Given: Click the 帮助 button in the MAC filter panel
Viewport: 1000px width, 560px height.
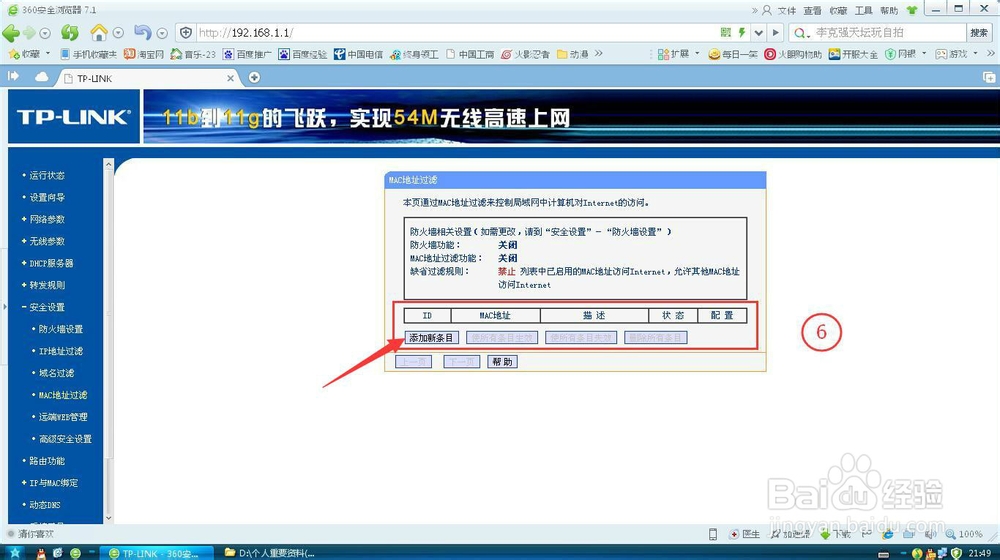Looking at the screenshot, I should 503,362.
